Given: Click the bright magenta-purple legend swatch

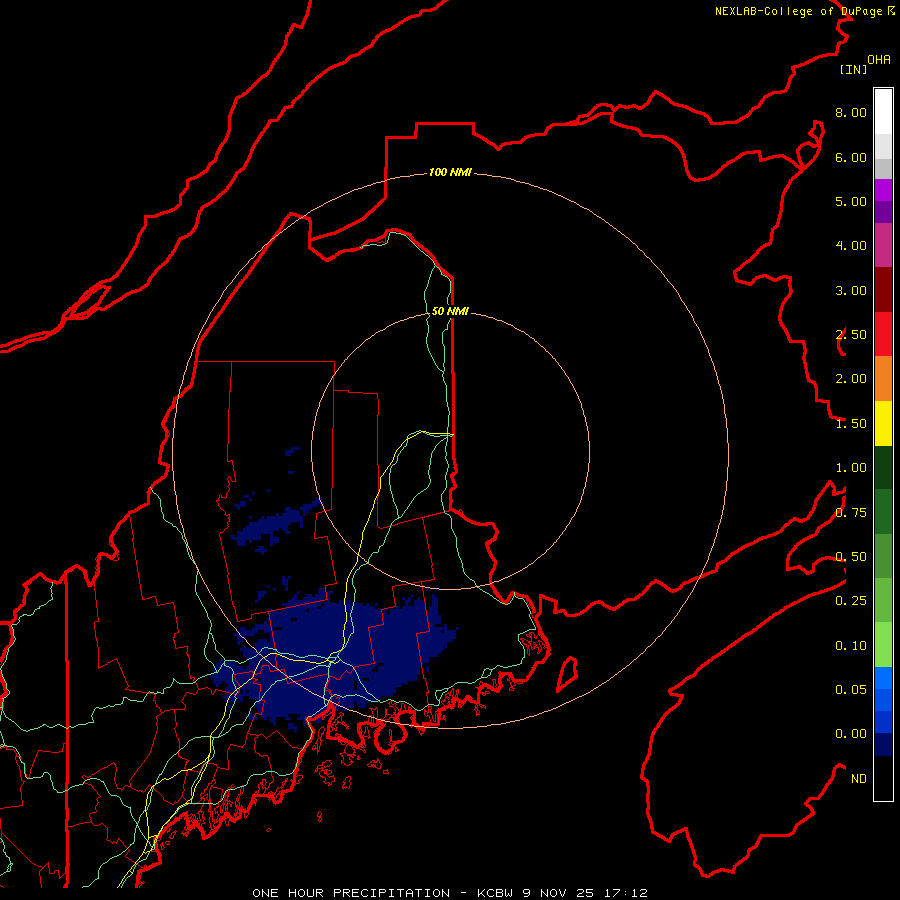Looking at the screenshot, I should (883, 190).
